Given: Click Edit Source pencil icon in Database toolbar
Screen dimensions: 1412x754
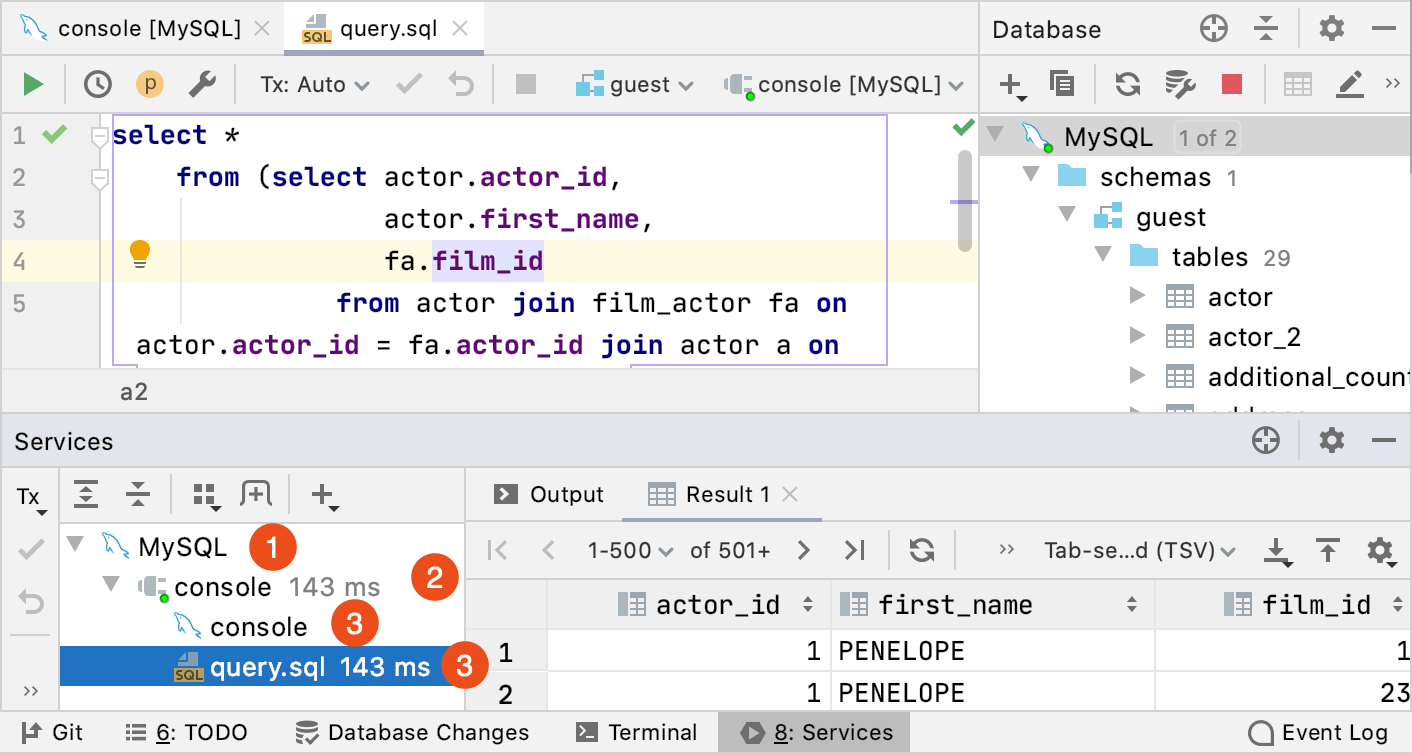Looking at the screenshot, I should pyautogui.click(x=1351, y=84).
